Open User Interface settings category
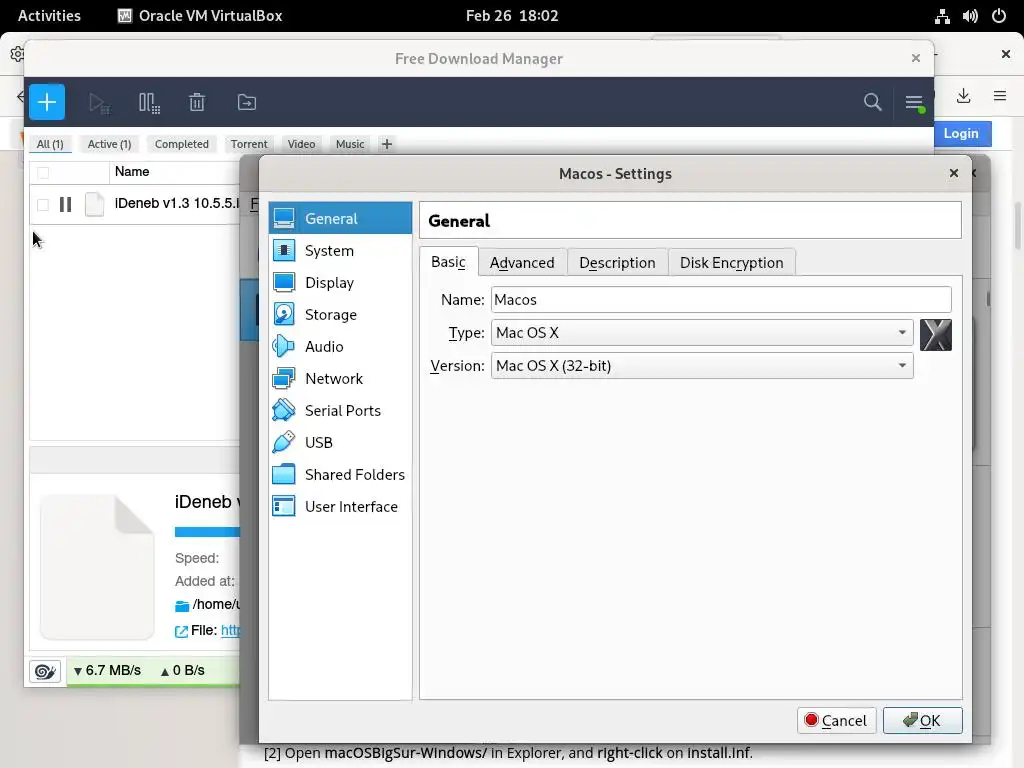The image size is (1024, 768). pyautogui.click(x=340, y=506)
